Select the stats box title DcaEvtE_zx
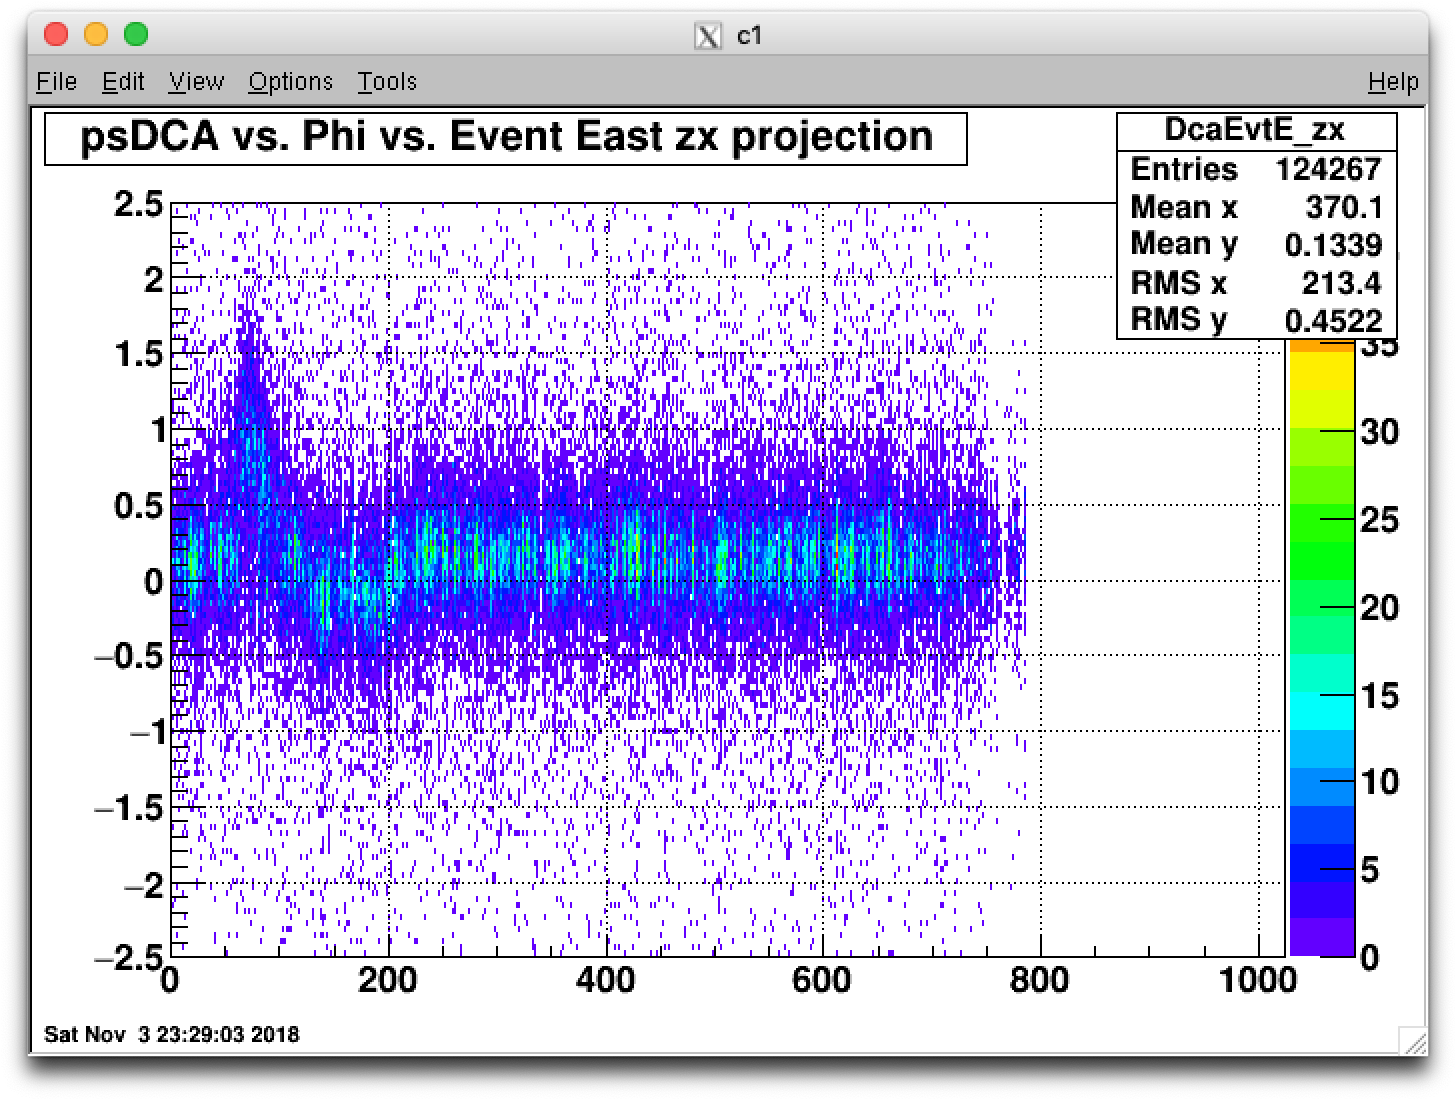Image resolution: width=1456 pixels, height=1100 pixels. 1256,130
